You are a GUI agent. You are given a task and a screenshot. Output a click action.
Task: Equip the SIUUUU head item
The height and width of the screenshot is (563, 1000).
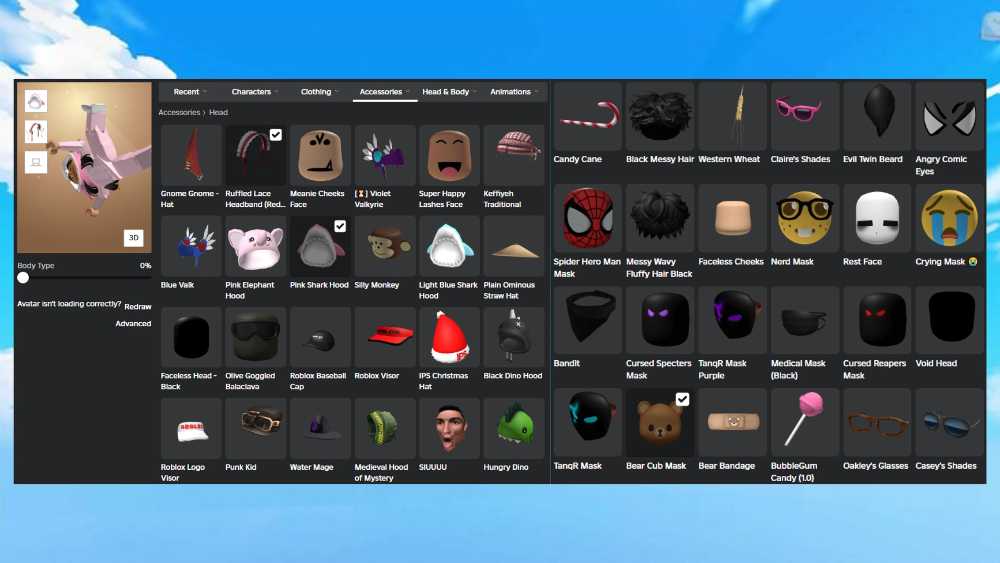click(x=448, y=428)
